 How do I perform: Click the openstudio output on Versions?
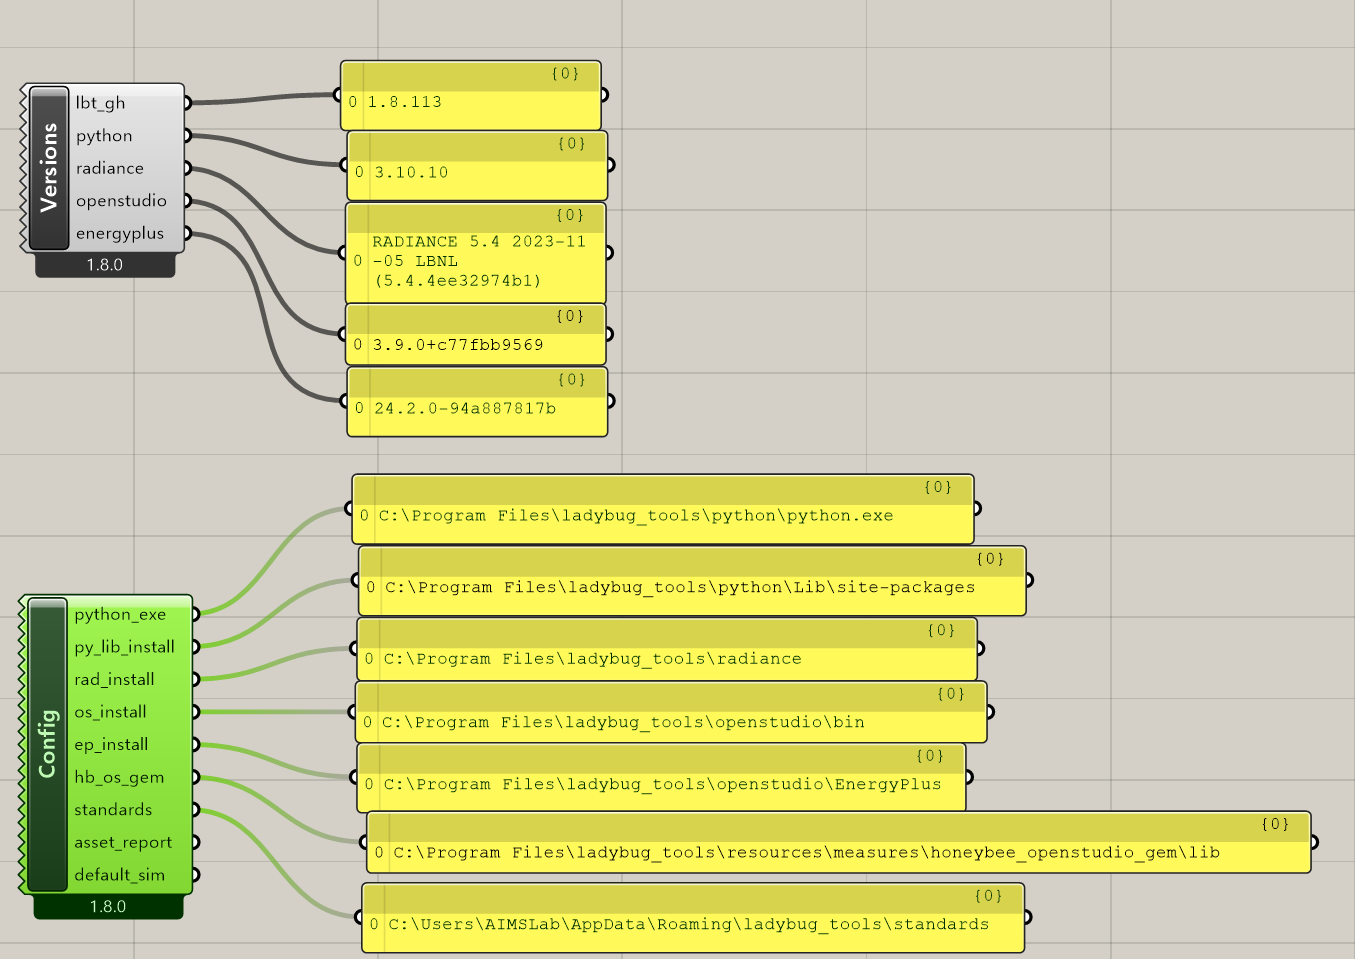pyautogui.click(x=121, y=201)
